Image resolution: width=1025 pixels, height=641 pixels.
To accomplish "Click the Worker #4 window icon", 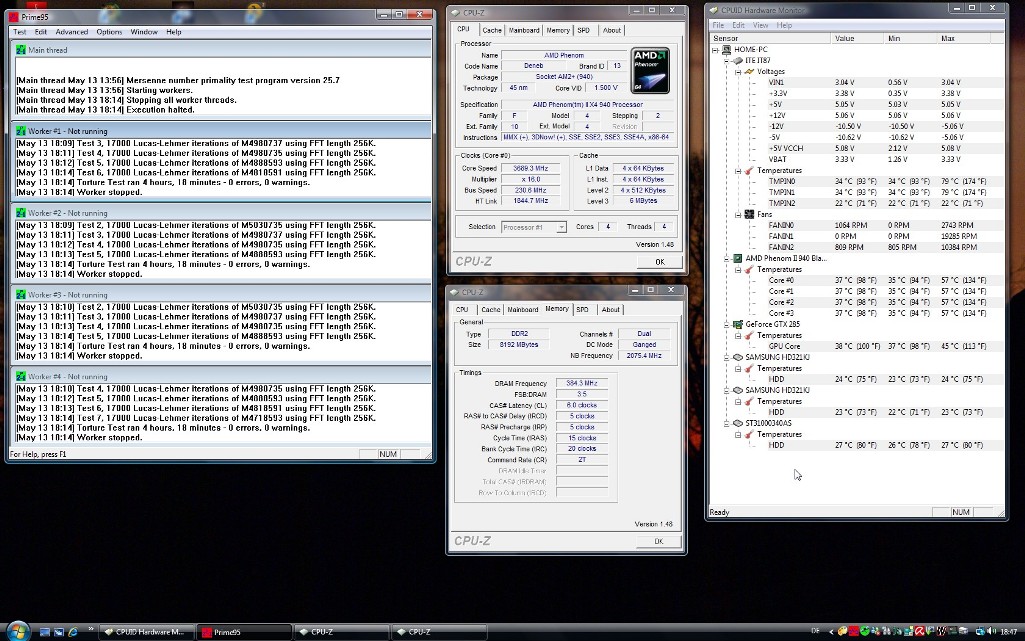I will pos(21,376).
